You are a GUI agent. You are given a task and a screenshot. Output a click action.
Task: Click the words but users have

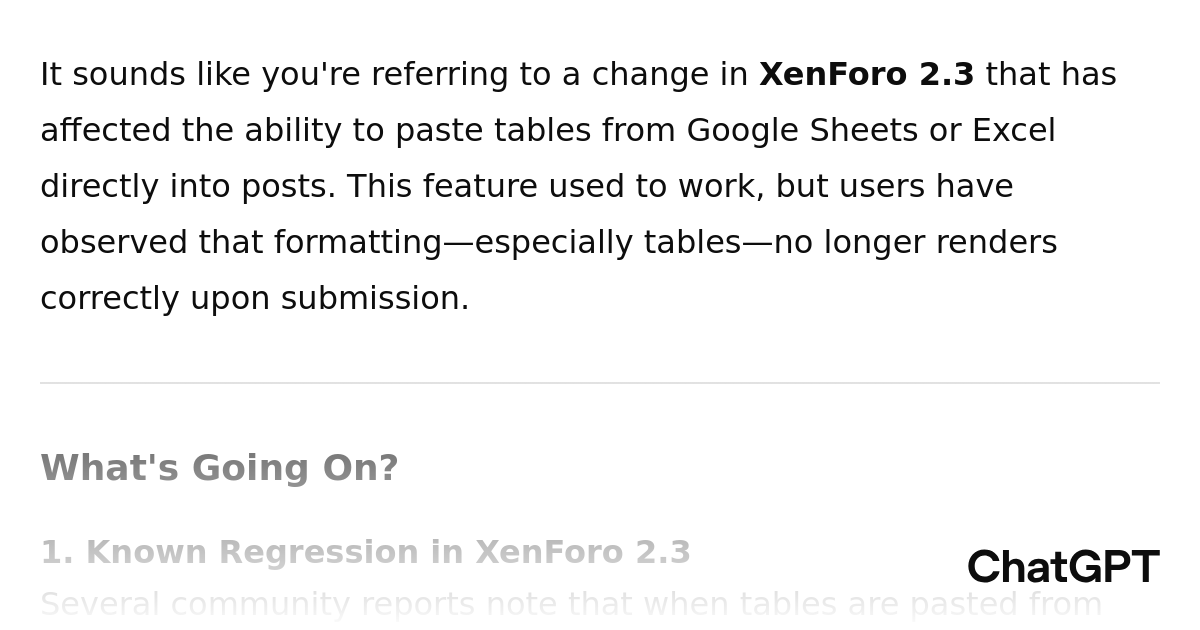[894, 187]
